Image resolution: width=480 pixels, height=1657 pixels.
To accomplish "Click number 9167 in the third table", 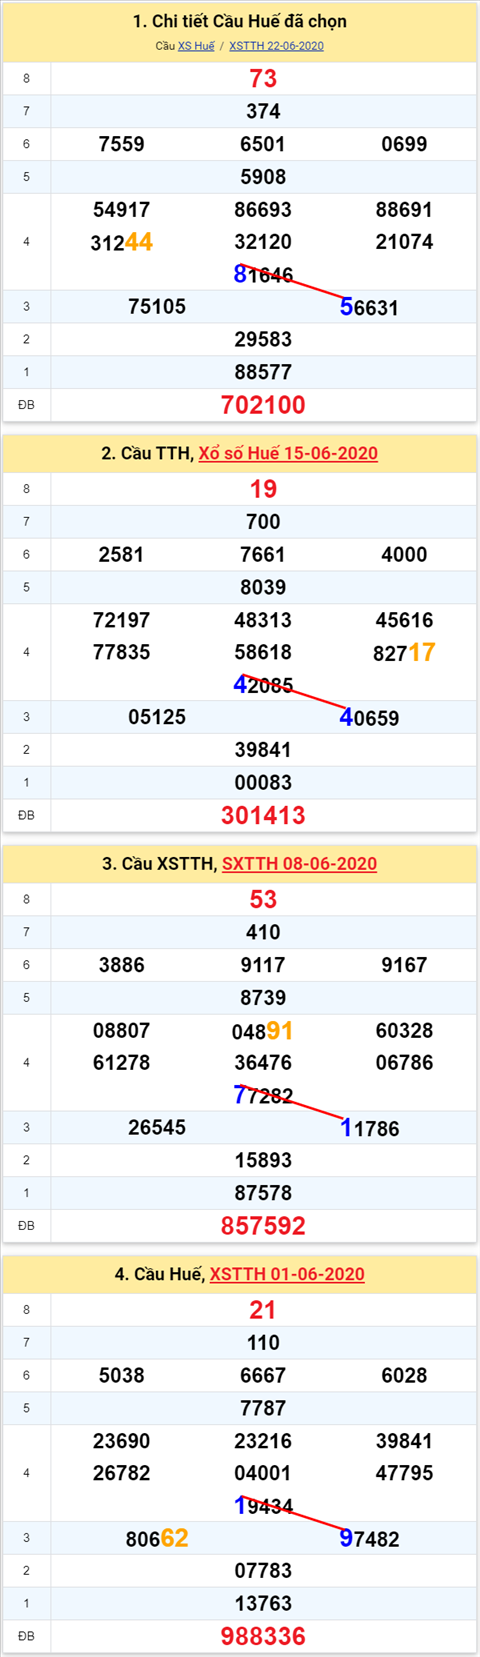I will pos(404,965).
